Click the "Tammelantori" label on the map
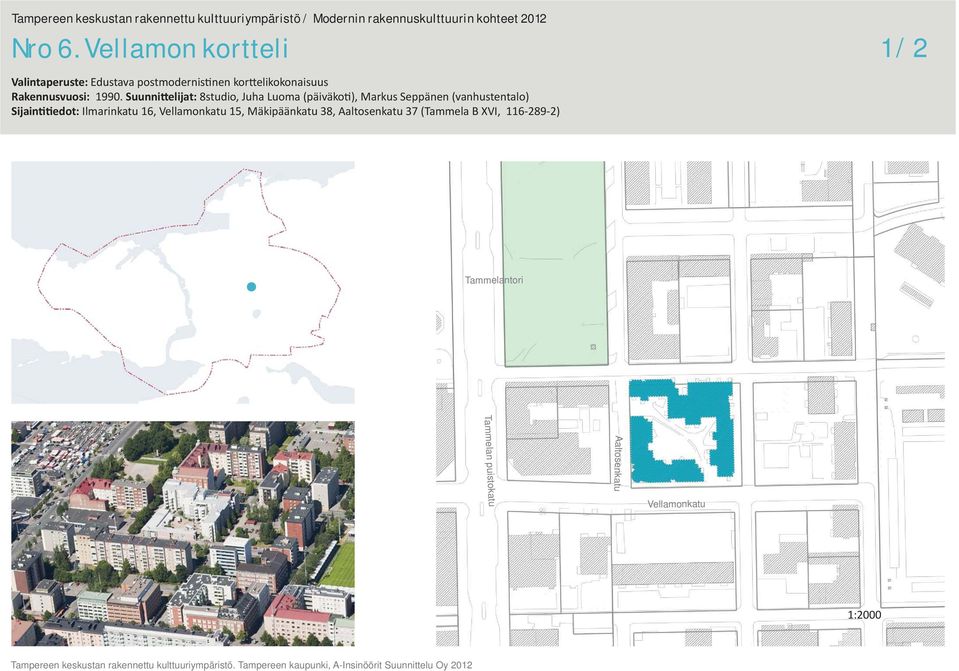This screenshot has height=671, width=959. 494,280
